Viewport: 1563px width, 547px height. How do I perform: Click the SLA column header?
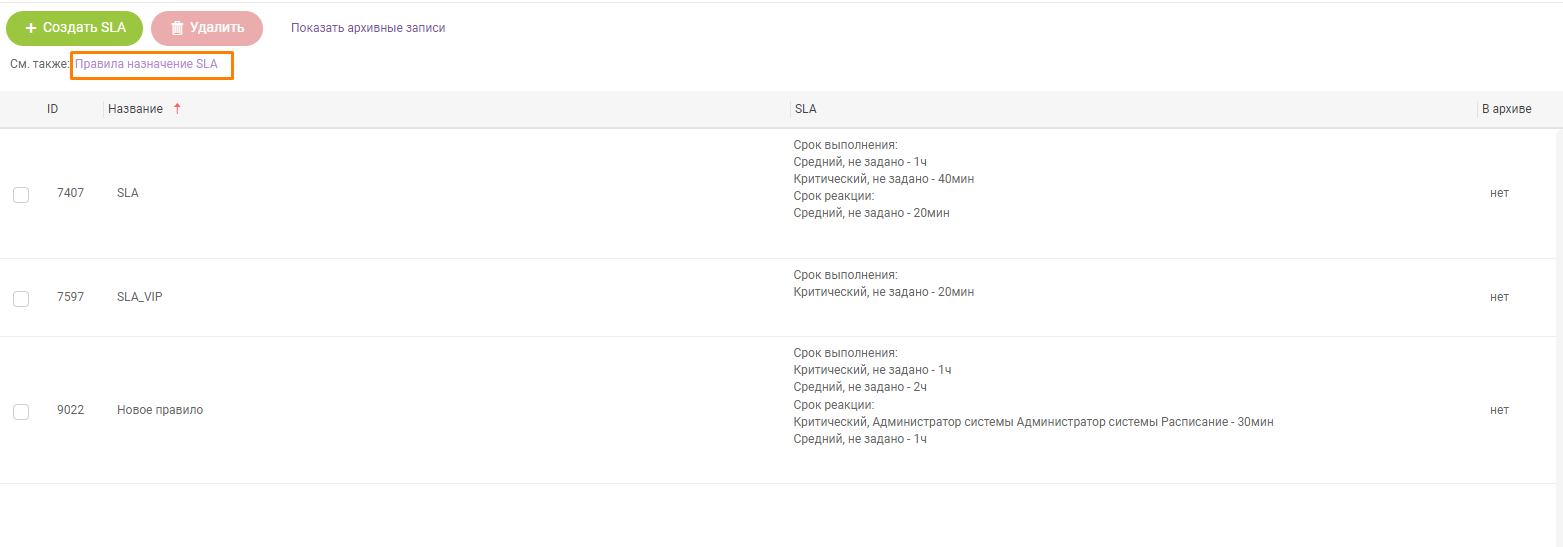(805, 109)
